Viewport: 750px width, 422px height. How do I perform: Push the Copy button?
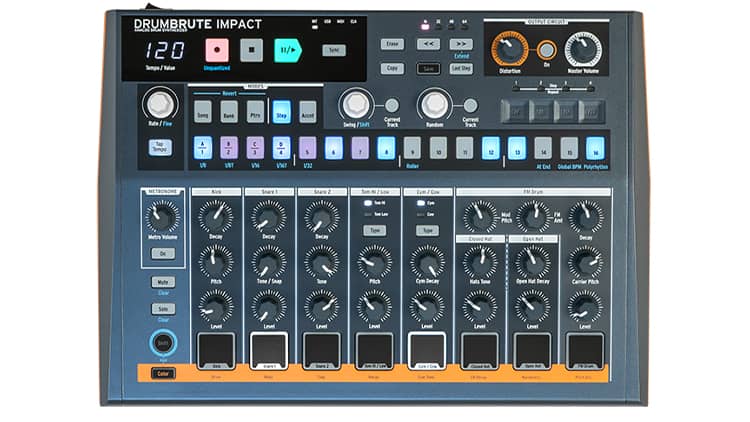pos(392,68)
